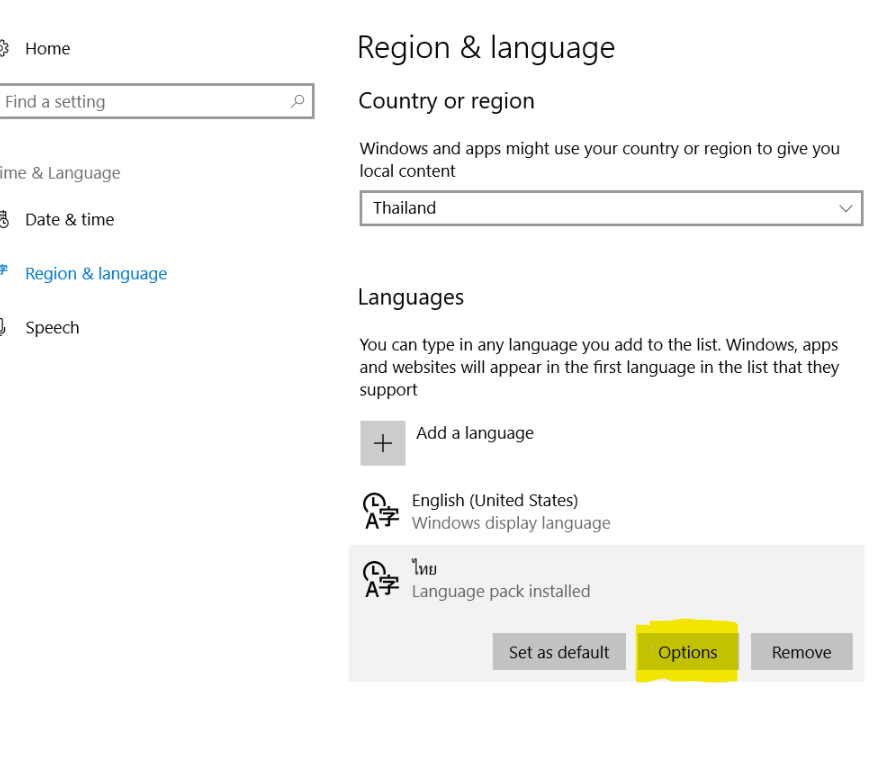
Task: Click the Date & time clock icon
Action: (4, 219)
